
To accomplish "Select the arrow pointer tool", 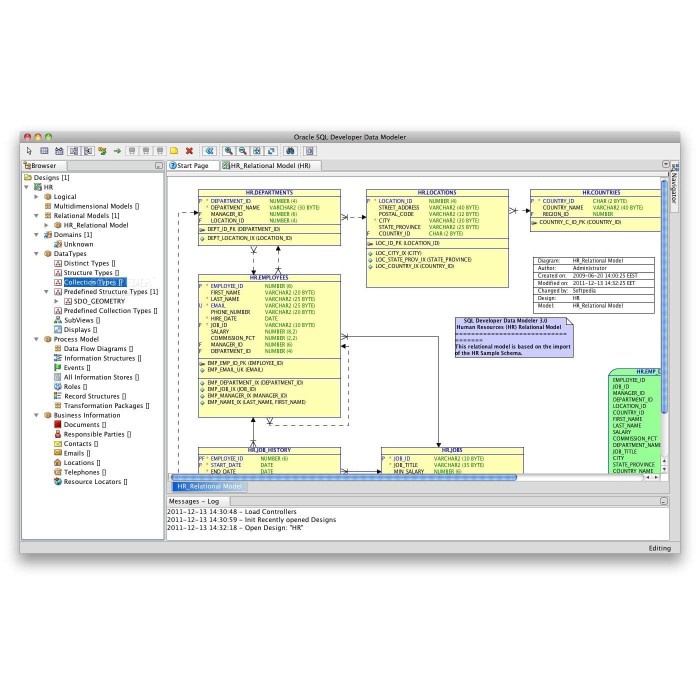I will tap(29, 151).
